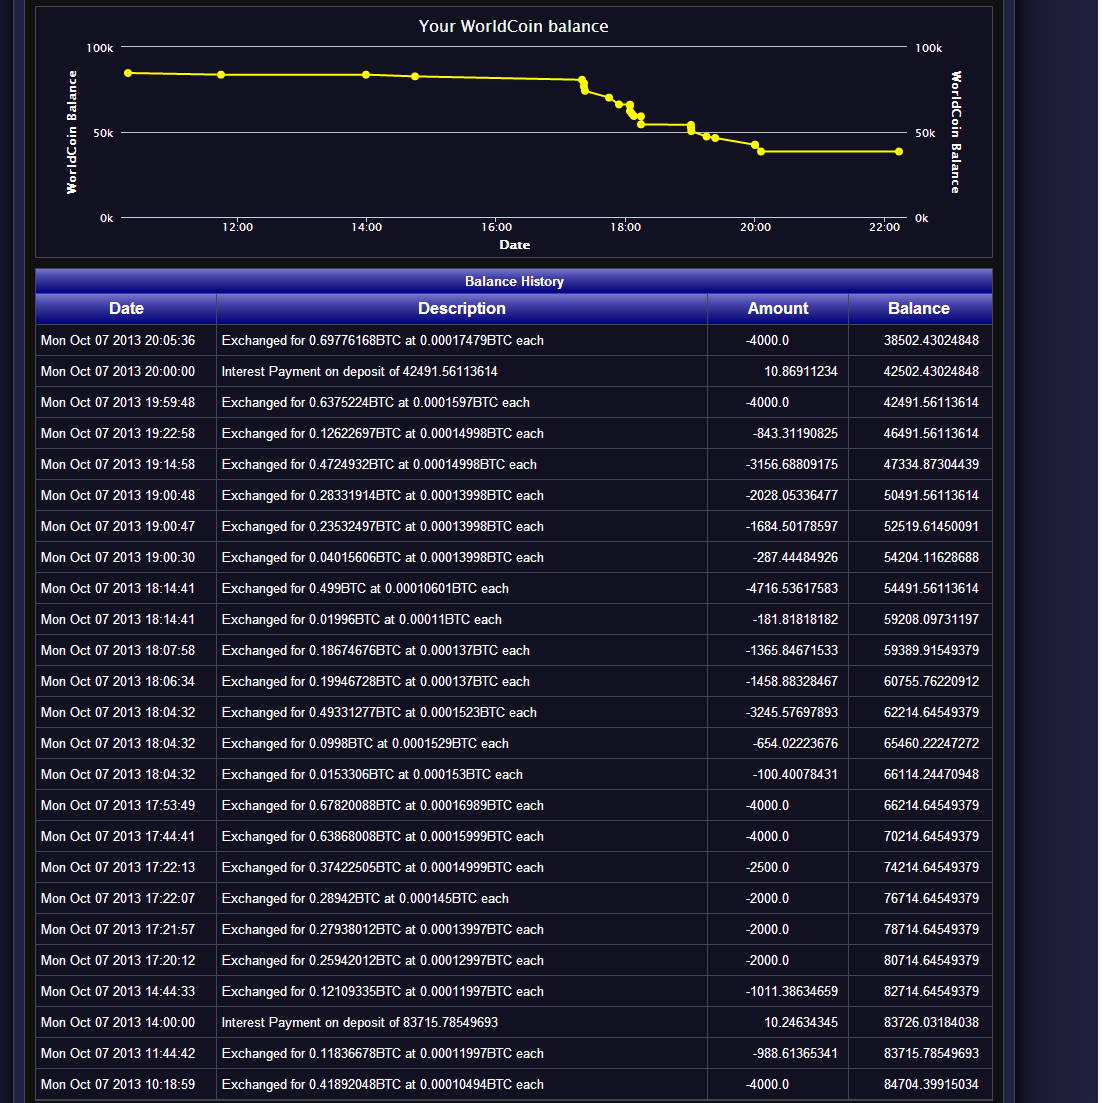Click 'Exchanged for 0.49331277BTC' description
Image resolution: width=1102 pixels, height=1103 pixels.
click(379, 712)
